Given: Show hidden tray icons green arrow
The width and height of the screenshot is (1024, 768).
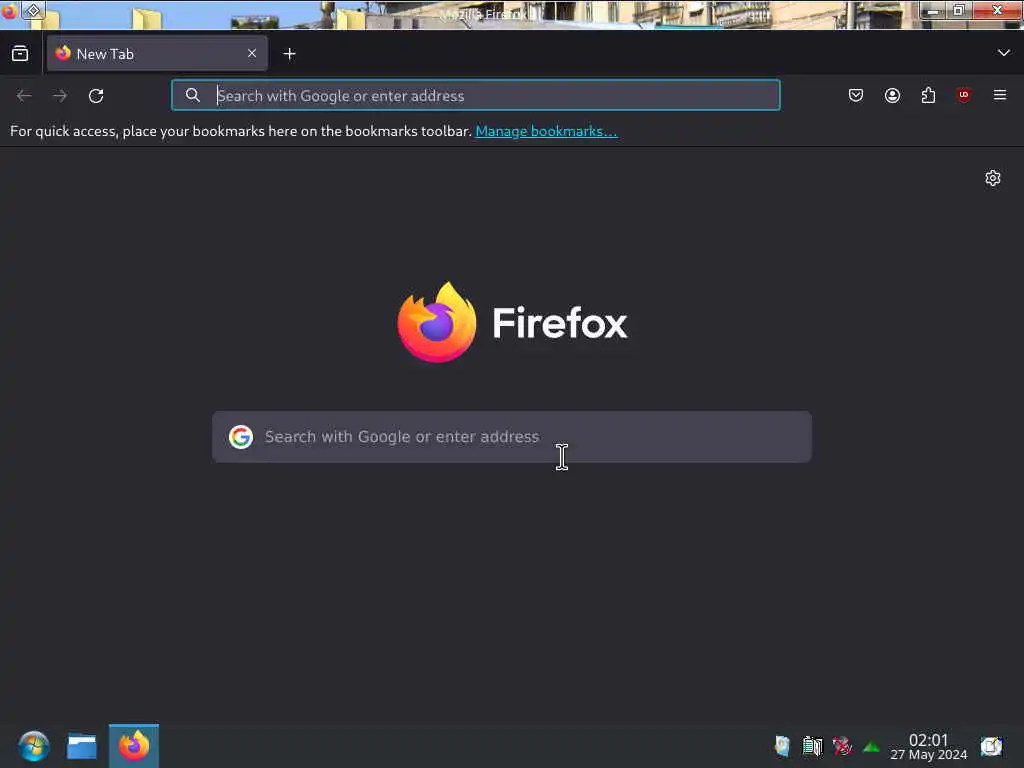Looking at the screenshot, I should pos(871,746).
